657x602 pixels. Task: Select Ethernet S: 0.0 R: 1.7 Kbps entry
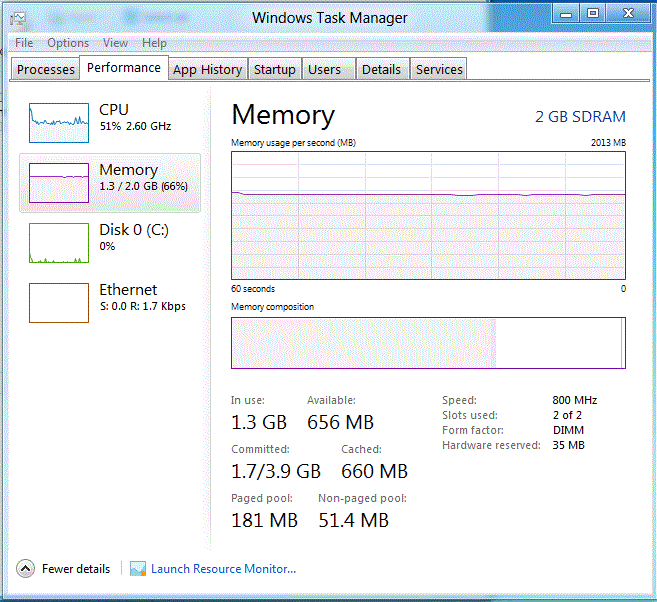click(x=110, y=302)
